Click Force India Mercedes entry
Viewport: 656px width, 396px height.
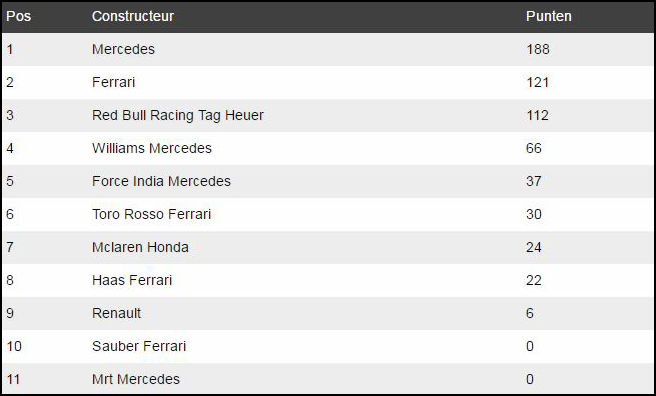pos(161,181)
